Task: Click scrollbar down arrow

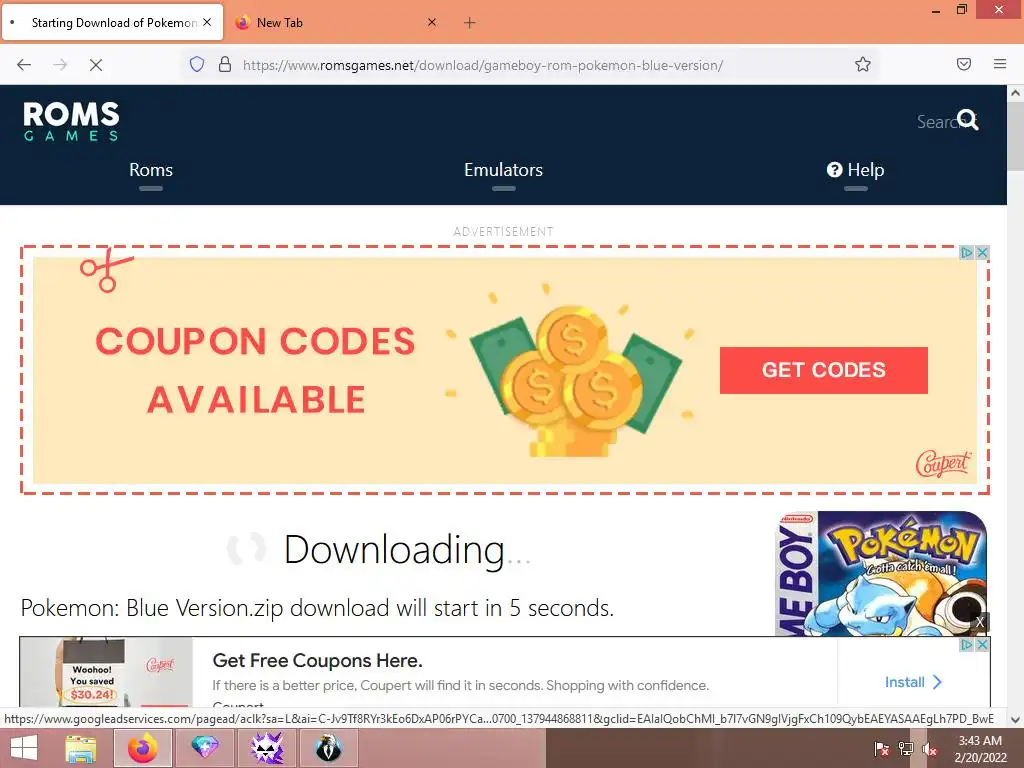Action: (x=1015, y=720)
